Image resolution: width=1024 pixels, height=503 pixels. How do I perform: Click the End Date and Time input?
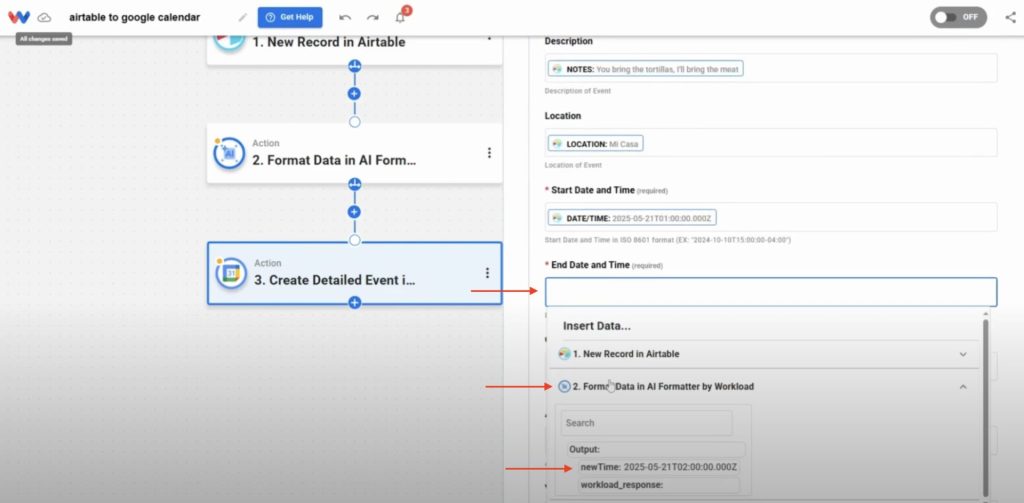tap(771, 292)
